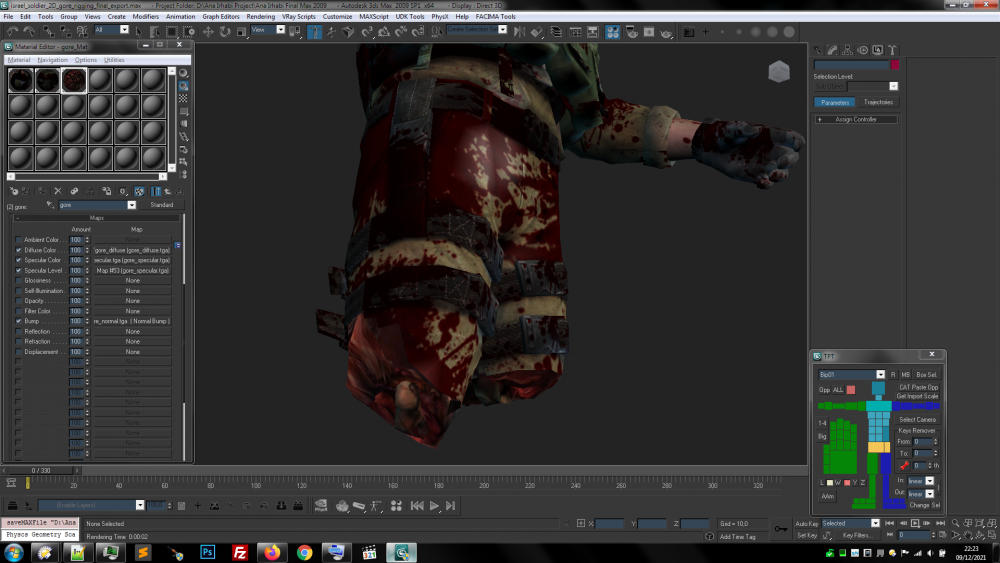Expand the Bip01 dropdown in TPT panel
The image size is (1000, 563).
point(880,374)
